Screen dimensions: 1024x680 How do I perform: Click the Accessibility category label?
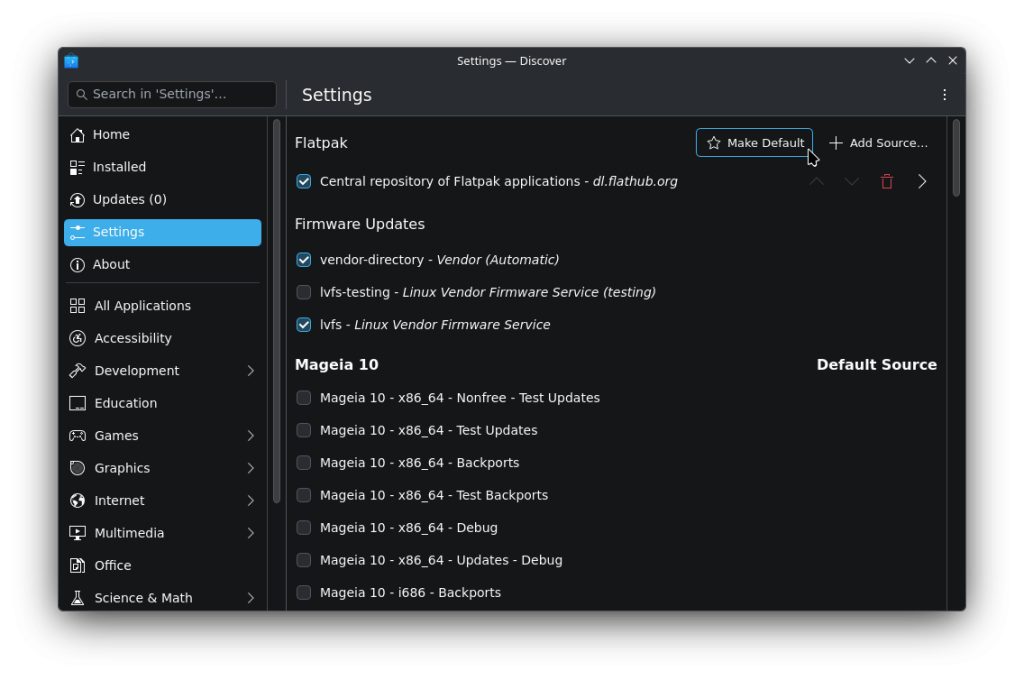click(x=133, y=338)
